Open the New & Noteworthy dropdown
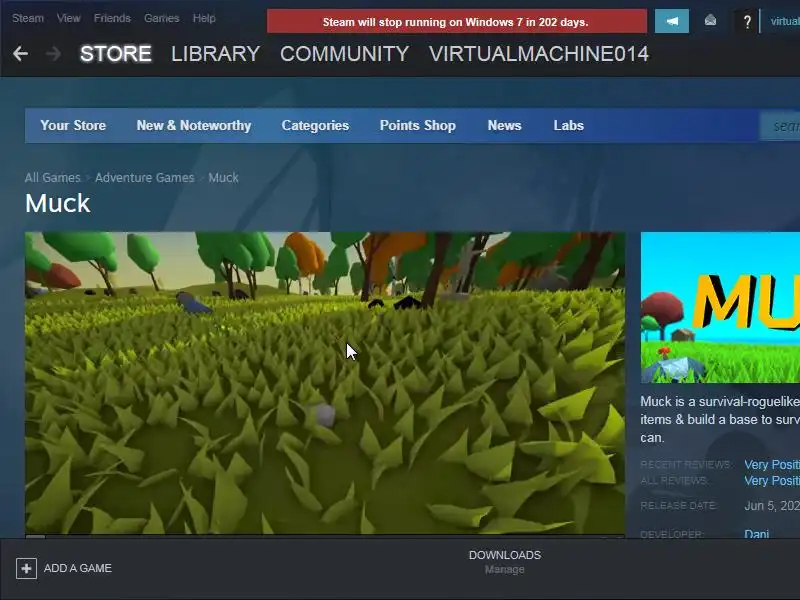Viewport: 800px width, 600px height. click(194, 126)
